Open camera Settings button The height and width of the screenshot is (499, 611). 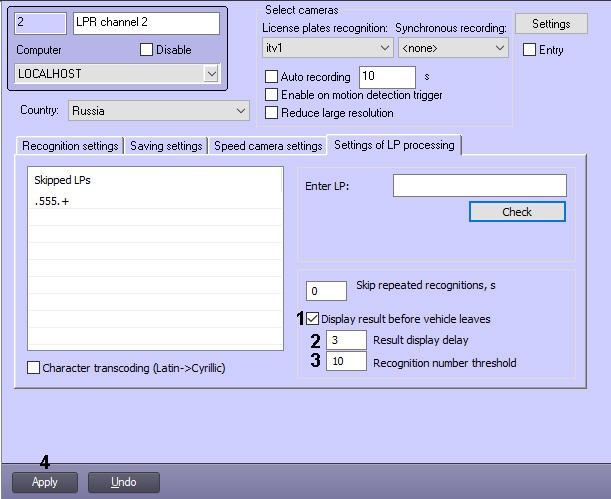coord(551,24)
